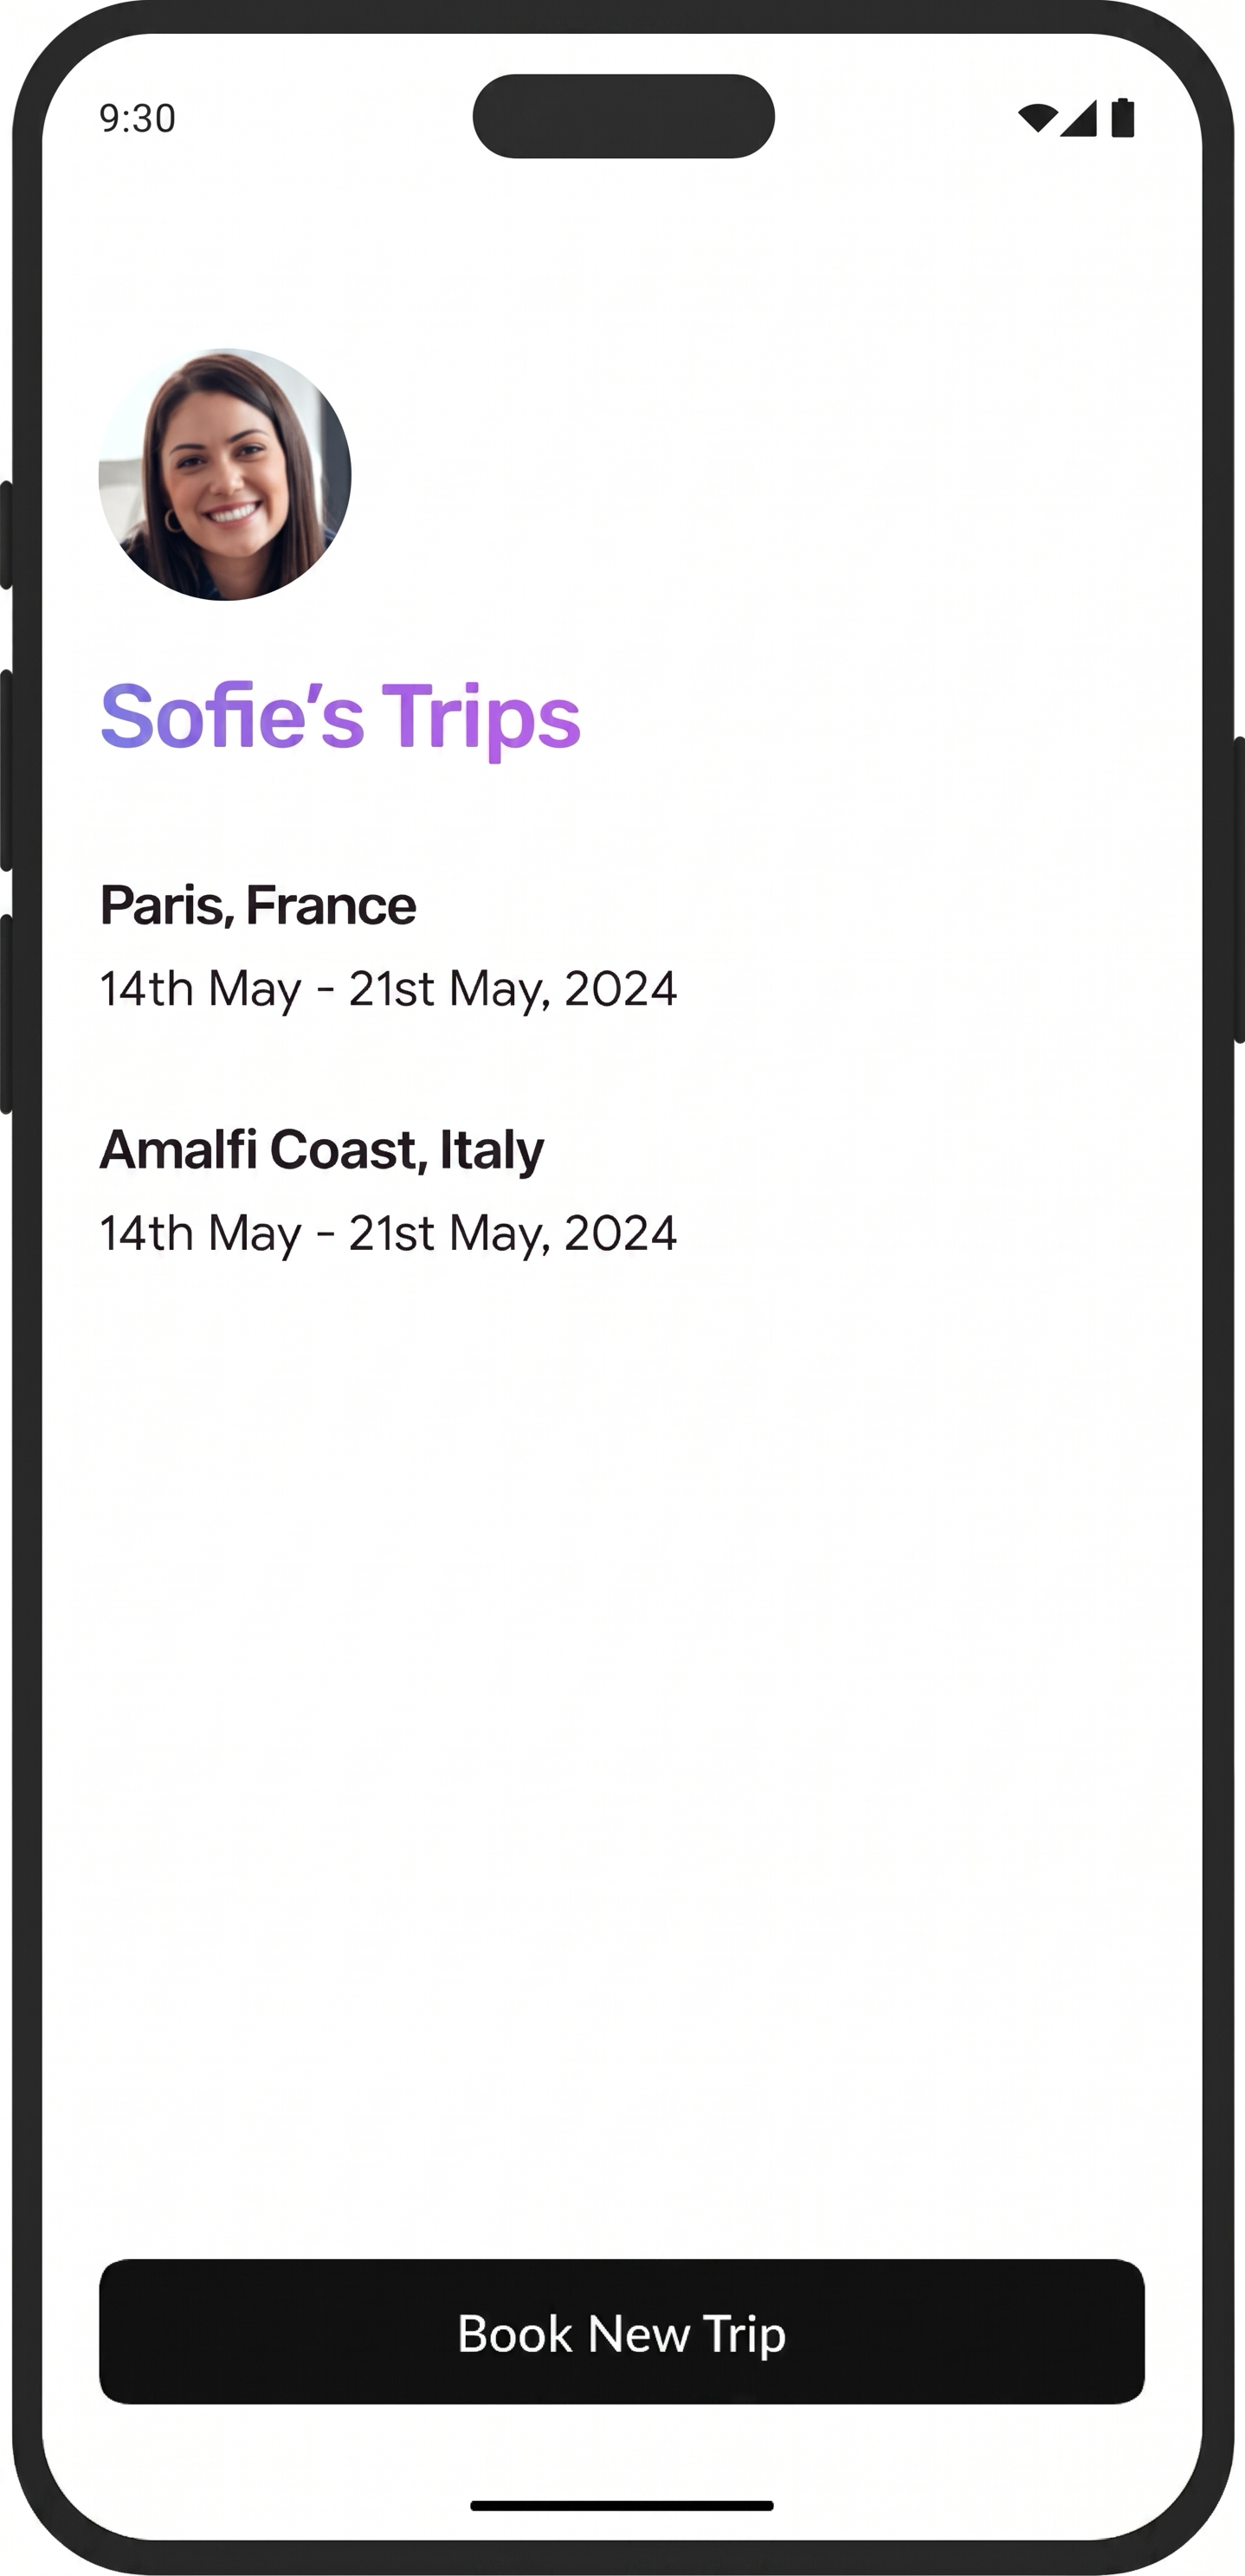1245x2576 pixels.
Task: Tap the Wi-Fi status icon
Action: 1038,118
